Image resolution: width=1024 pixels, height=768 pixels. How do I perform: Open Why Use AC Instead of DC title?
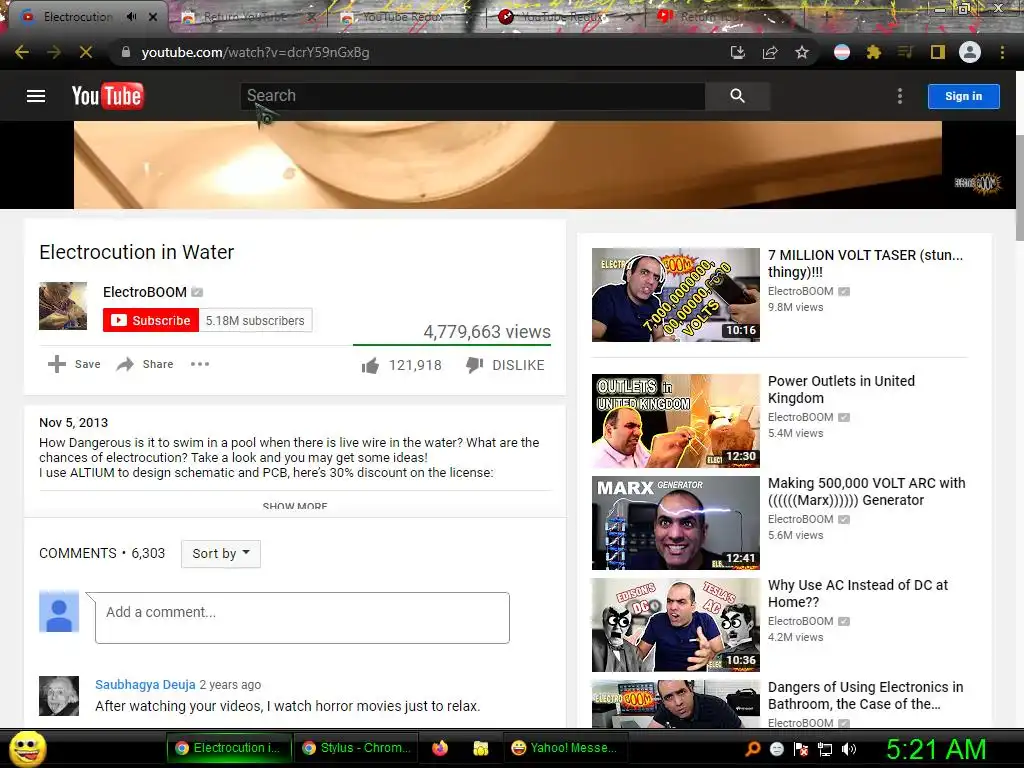(857, 593)
